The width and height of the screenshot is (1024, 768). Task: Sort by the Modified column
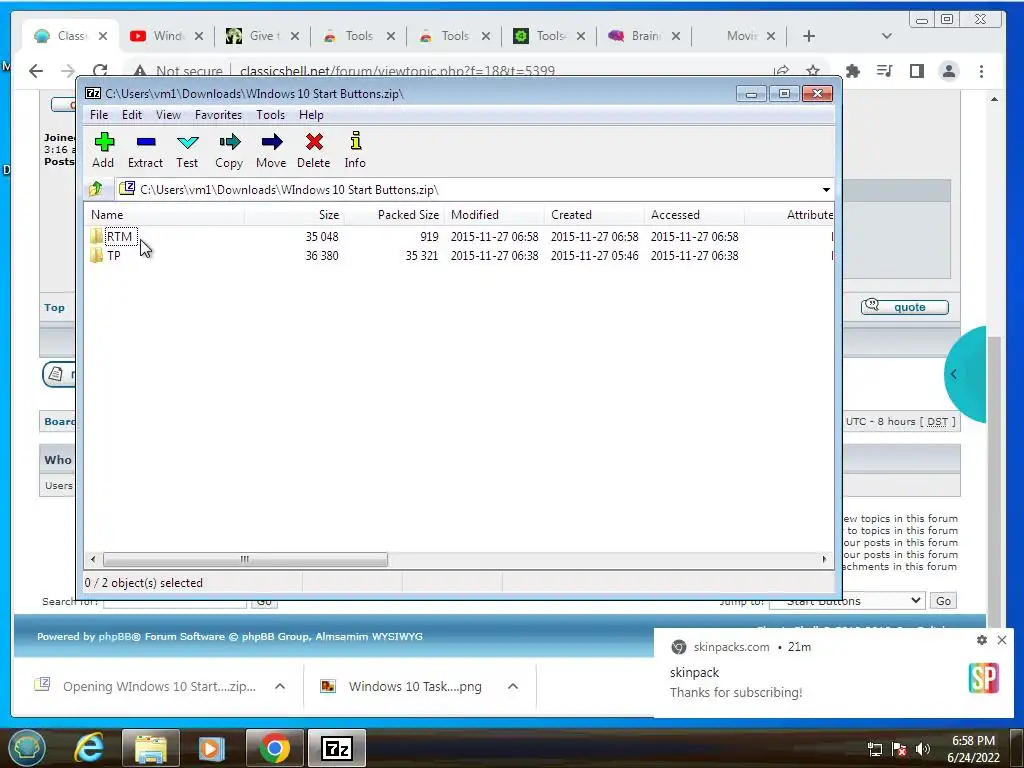(494, 215)
